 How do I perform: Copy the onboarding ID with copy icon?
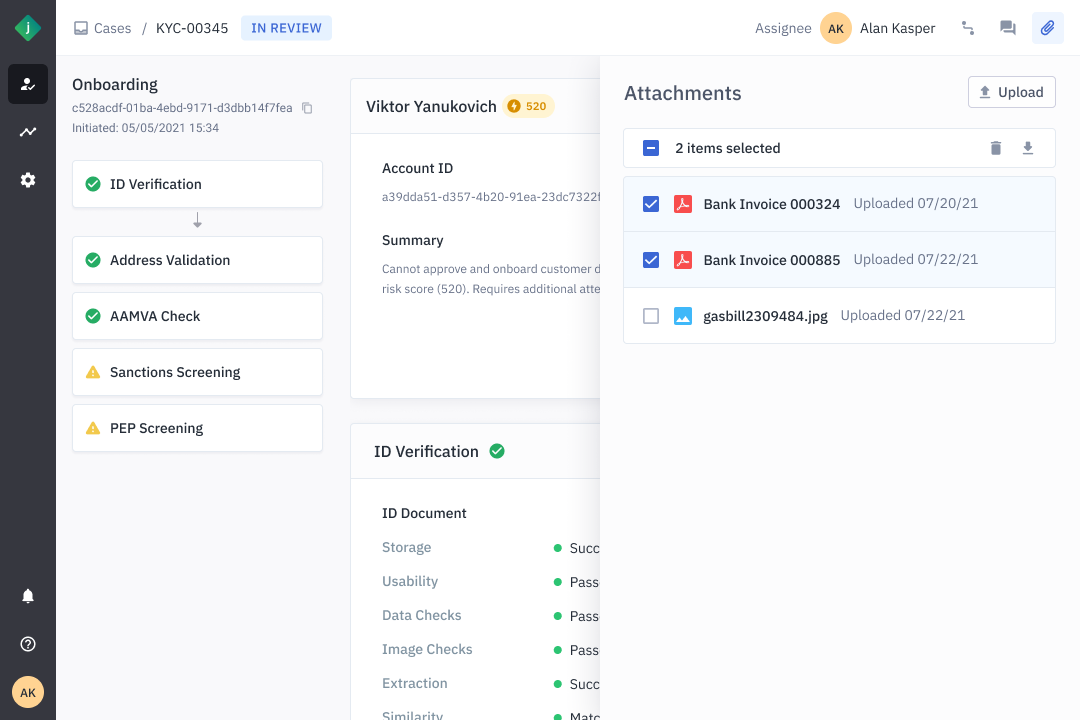coord(307,108)
